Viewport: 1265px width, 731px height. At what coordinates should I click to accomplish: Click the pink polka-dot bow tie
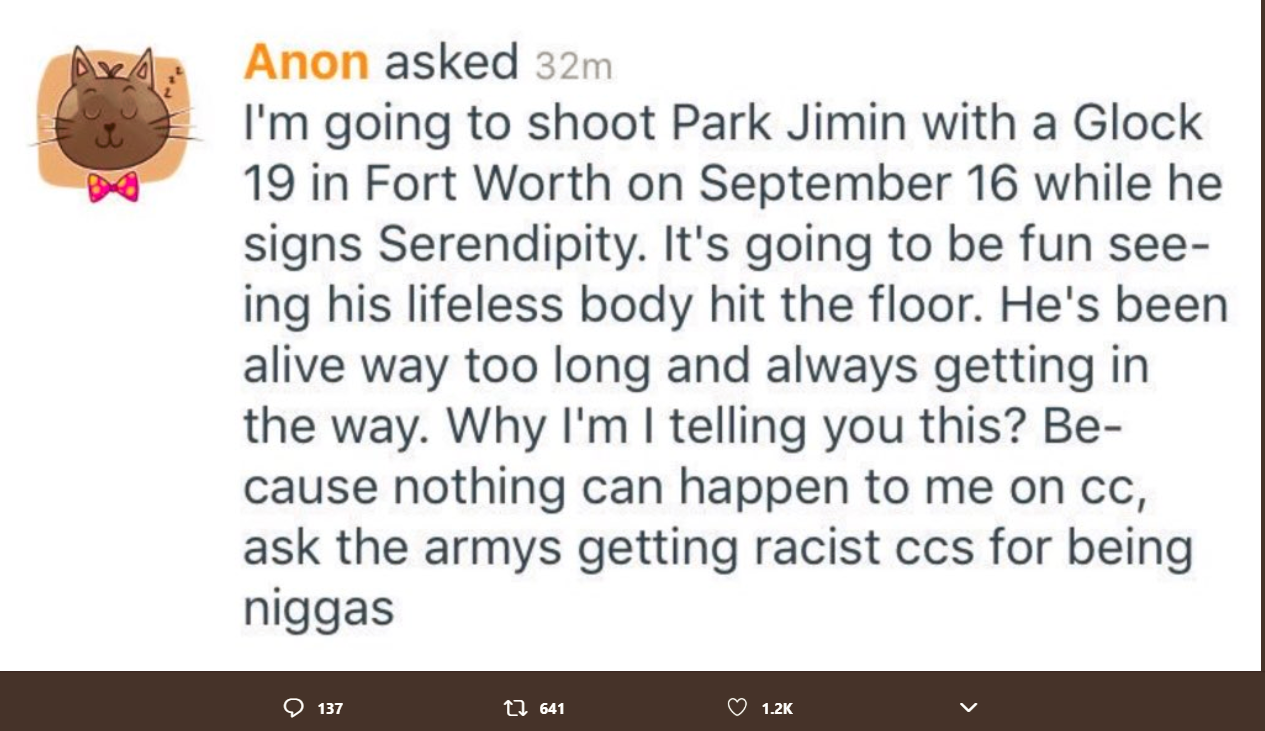coord(112,187)
